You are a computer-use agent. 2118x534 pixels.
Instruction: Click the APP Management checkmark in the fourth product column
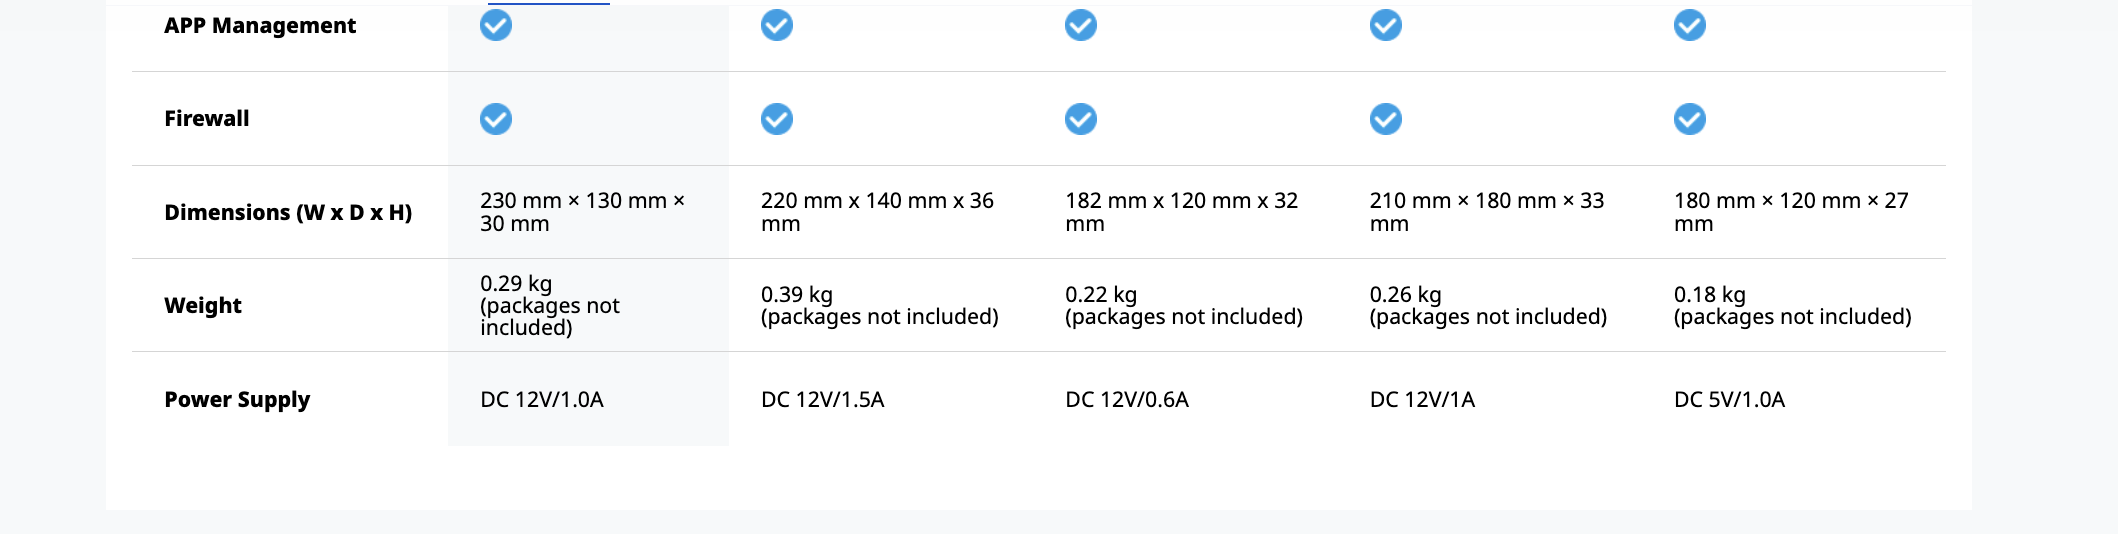pos(1386,25)
